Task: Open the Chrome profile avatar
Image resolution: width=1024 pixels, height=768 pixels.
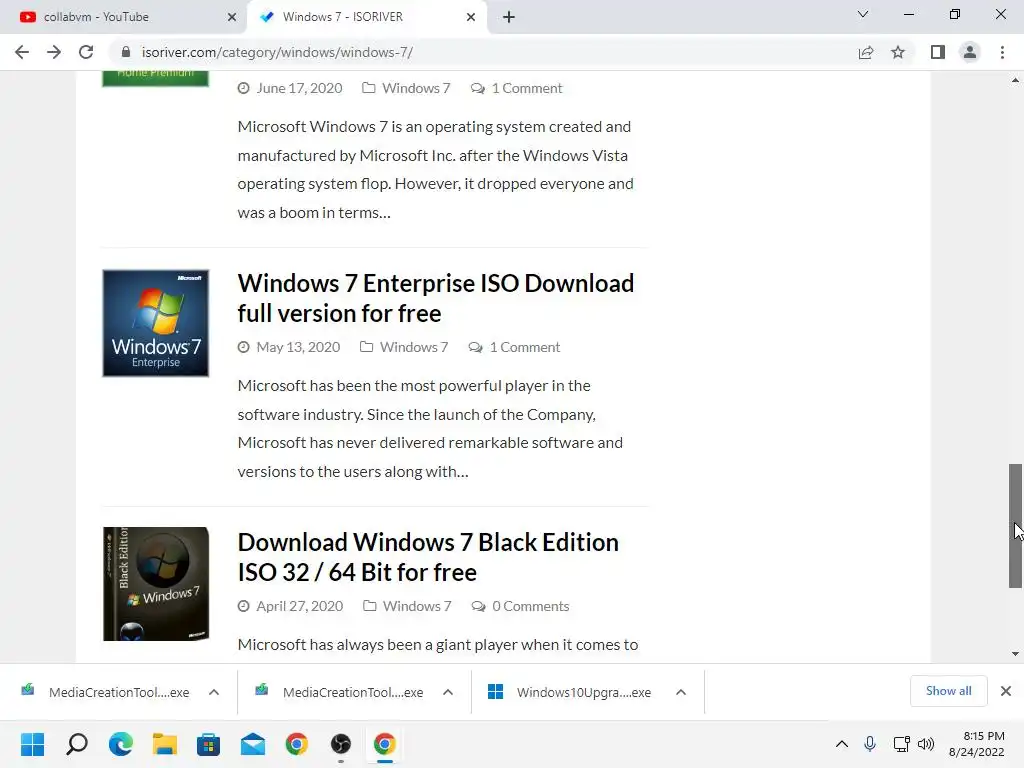Action: point(970,52)
